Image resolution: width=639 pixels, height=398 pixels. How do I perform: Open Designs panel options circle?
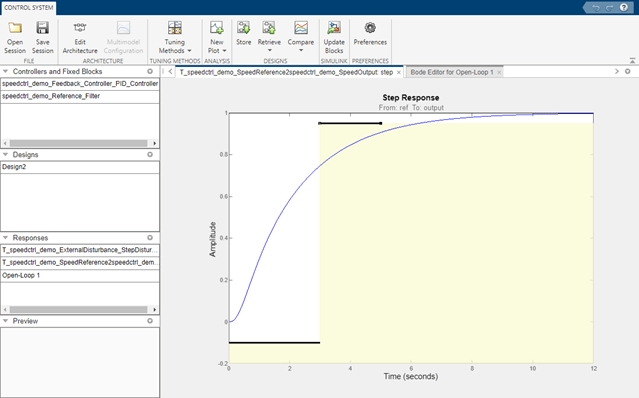point(150,154)
